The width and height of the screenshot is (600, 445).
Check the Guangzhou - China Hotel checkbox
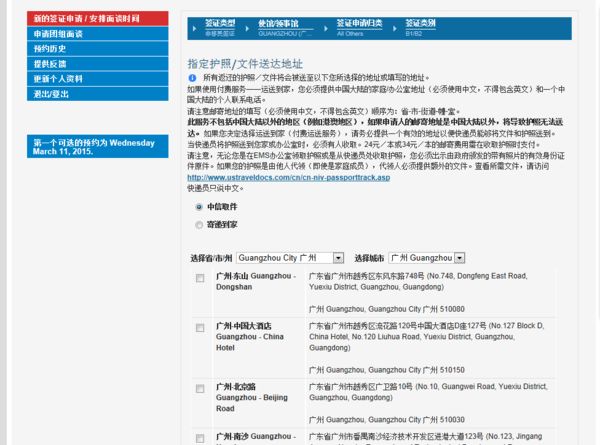198,327
